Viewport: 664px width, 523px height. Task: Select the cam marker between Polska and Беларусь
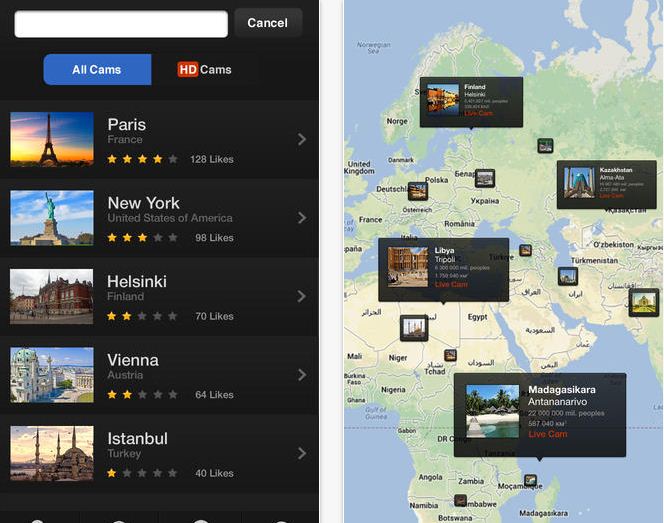484,179
